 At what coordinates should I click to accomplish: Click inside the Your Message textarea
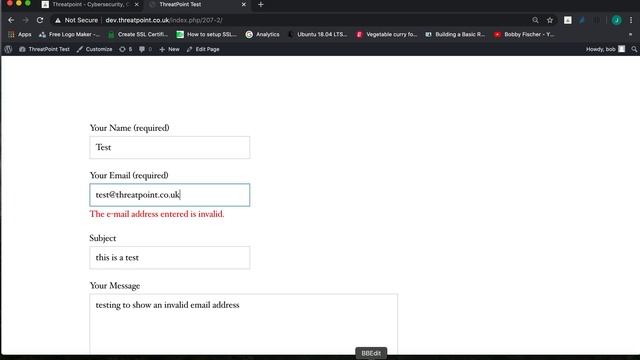pos(244,324)
